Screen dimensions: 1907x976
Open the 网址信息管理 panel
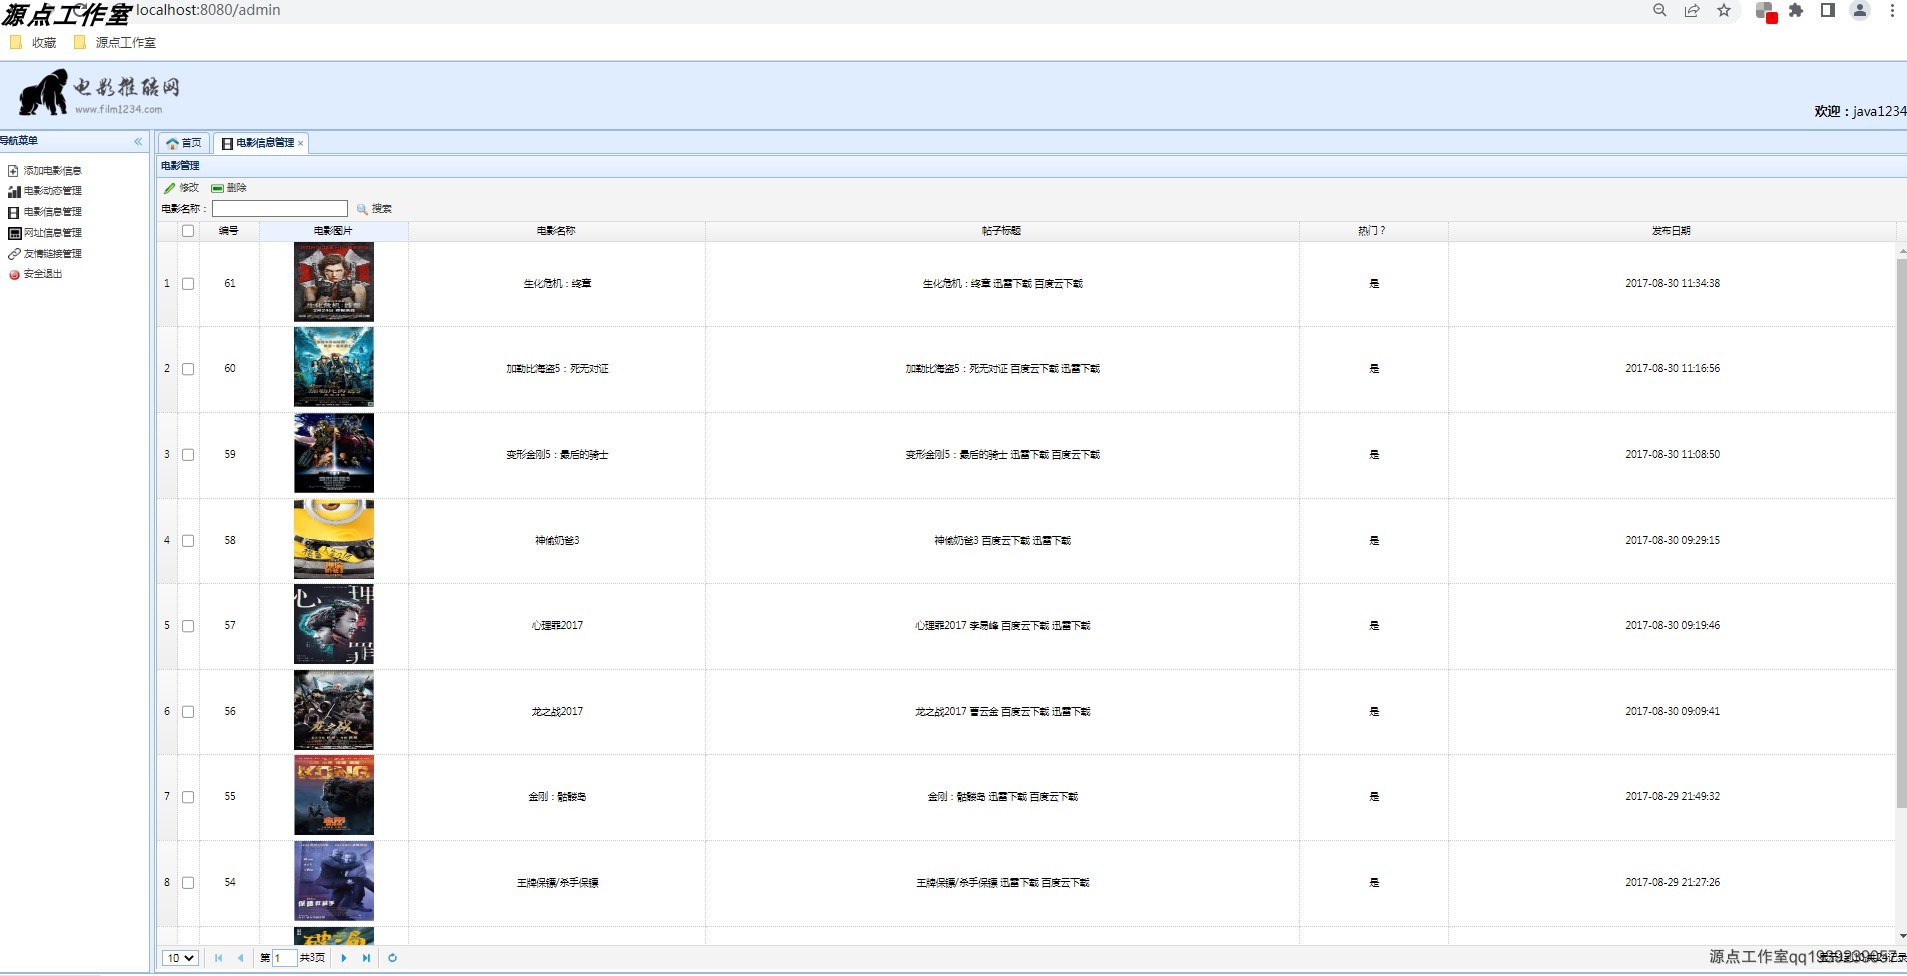[x=52, y=232]
